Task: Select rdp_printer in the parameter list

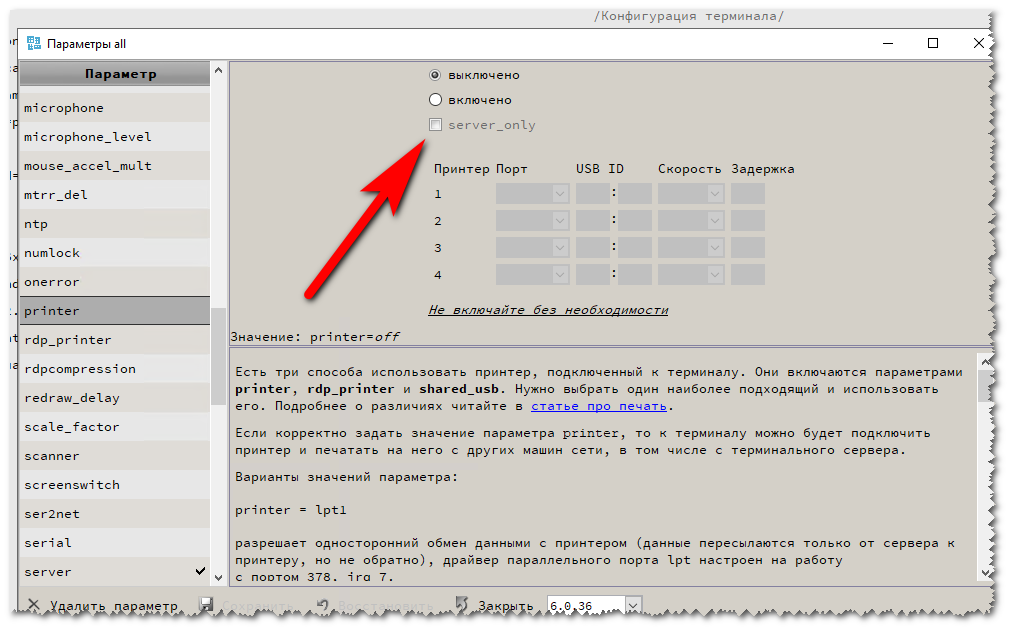Action: click(x=68, y=340)
